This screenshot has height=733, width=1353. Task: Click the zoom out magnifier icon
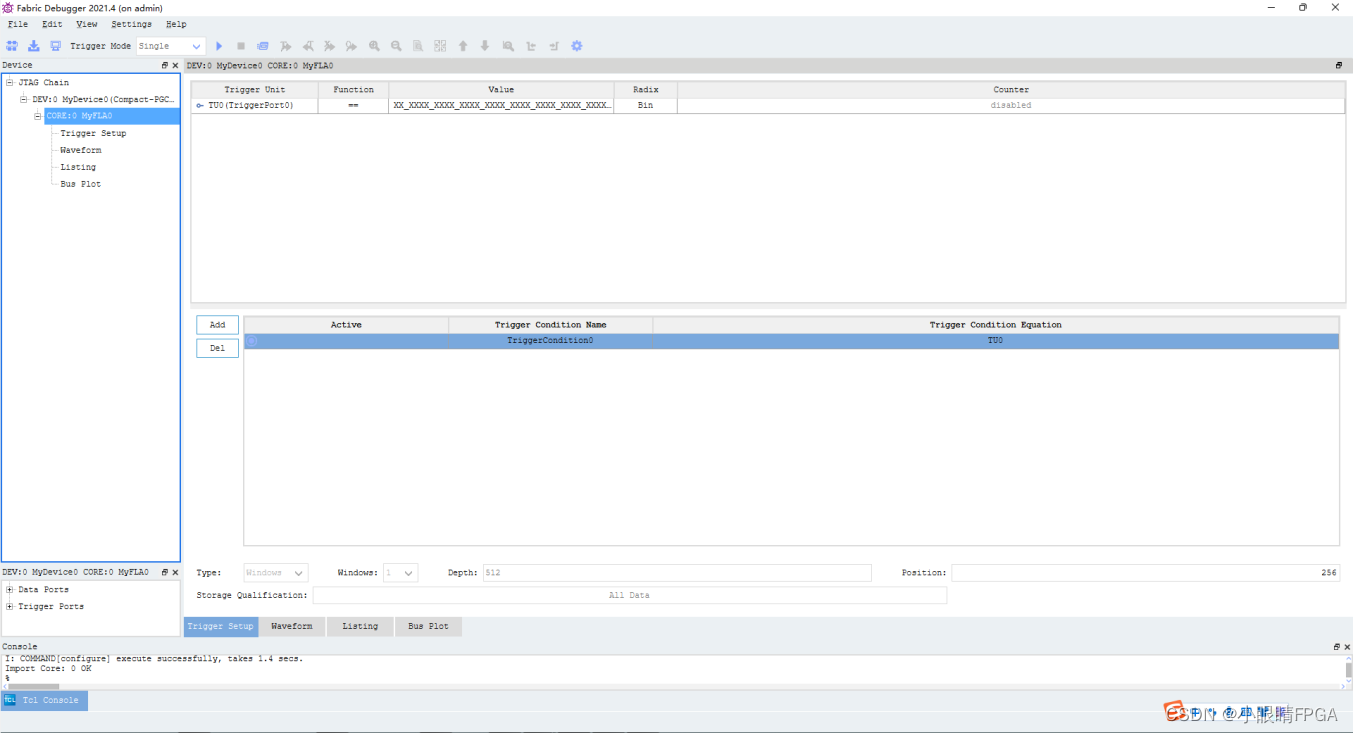(396, 46)
